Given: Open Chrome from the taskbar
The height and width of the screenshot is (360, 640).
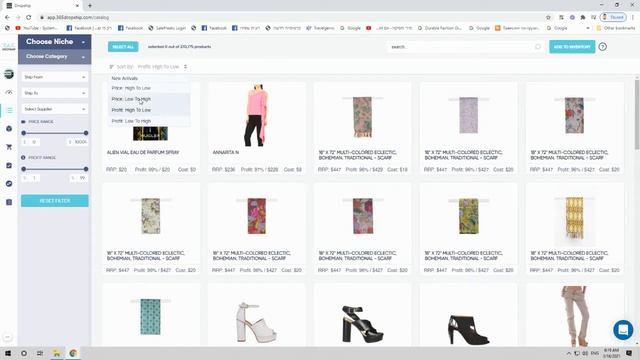Looking at the screenshot, I should [x=73, y=353].
